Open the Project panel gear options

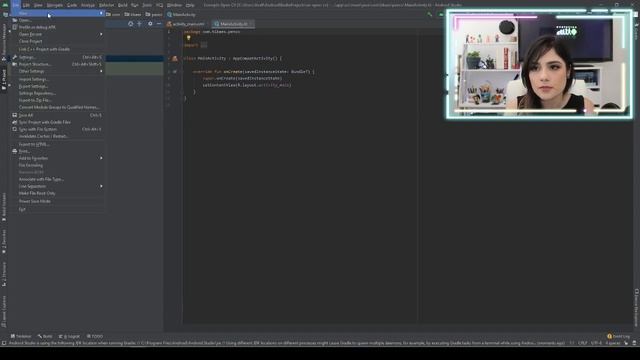pyautogui.click(x=150, y=24)
